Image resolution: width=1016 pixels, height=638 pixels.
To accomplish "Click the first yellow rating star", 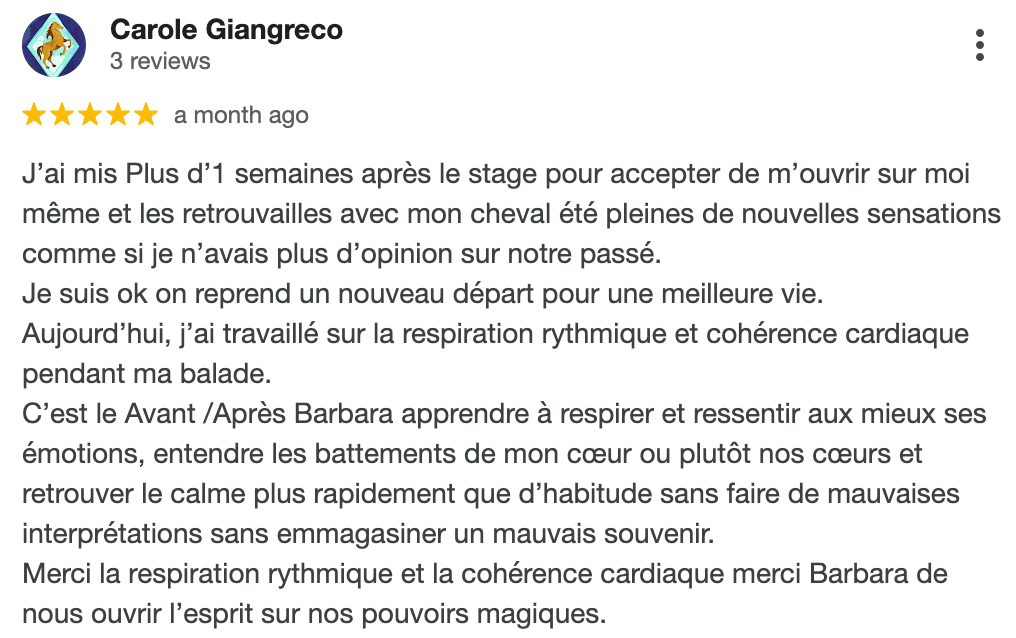I will click(x=34, y=115).
